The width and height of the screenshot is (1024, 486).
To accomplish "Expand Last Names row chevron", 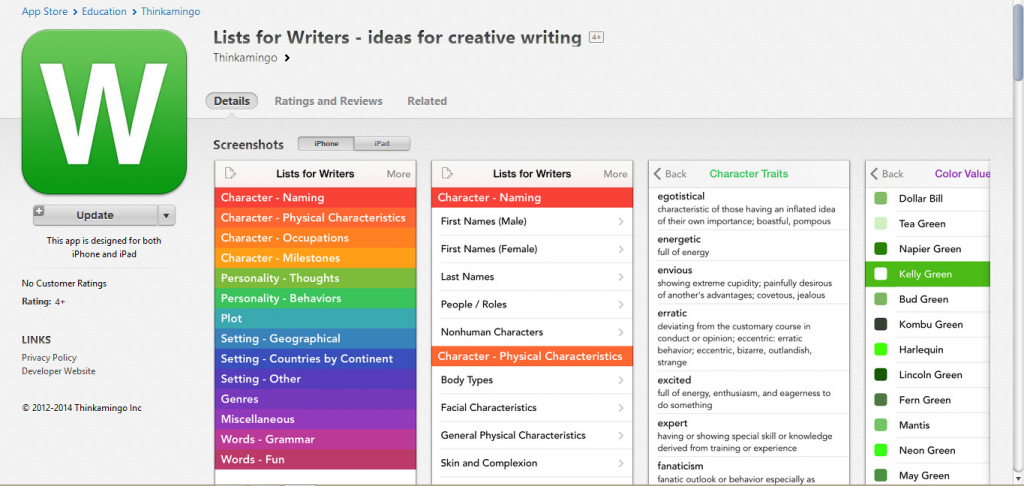I will click(620, 277).
